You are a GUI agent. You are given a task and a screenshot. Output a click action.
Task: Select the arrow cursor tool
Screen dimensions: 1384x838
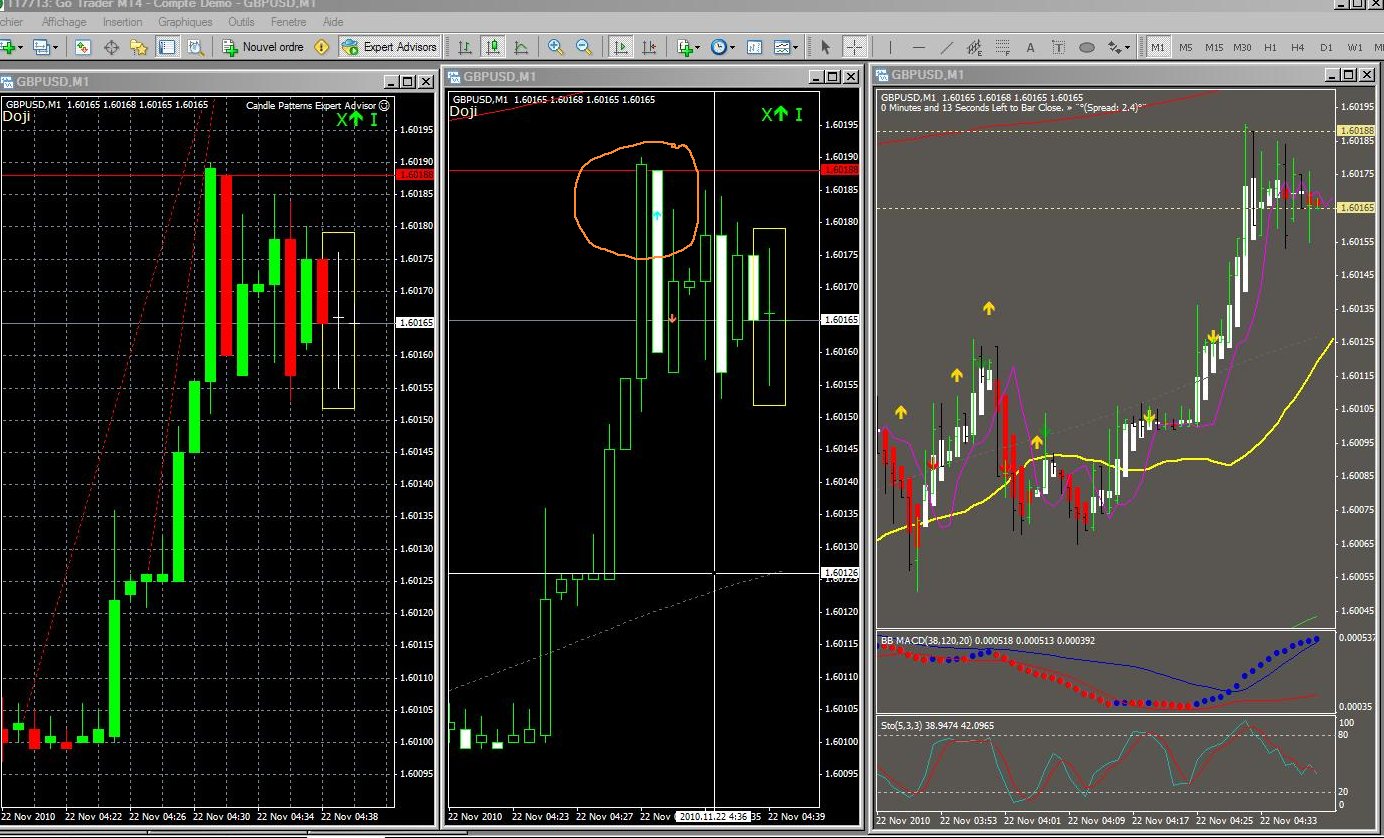[825, 47]
